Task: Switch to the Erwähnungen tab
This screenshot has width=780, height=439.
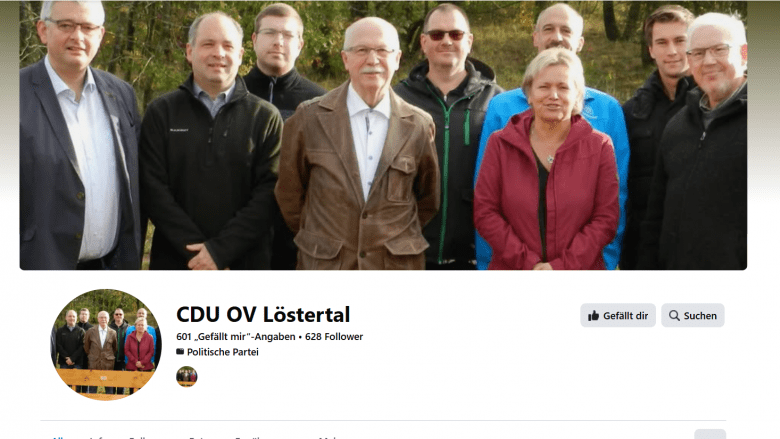Action: pos(263,437)
